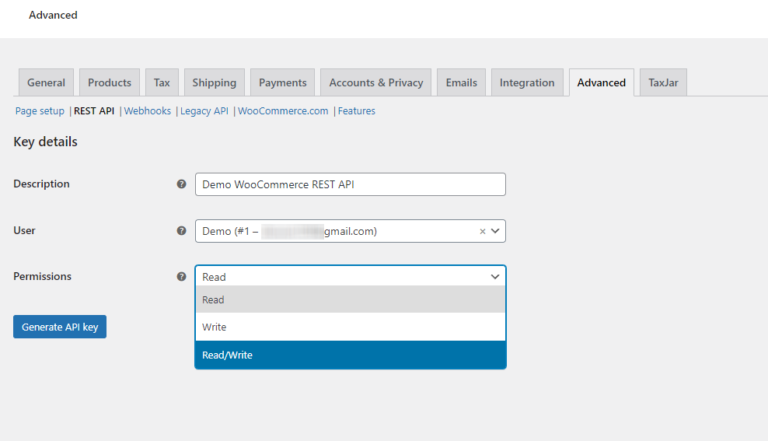The height and width of the screenshot is (441, 768).
Task: Click the help icon next to Description
Action: [x=181, y=184]
